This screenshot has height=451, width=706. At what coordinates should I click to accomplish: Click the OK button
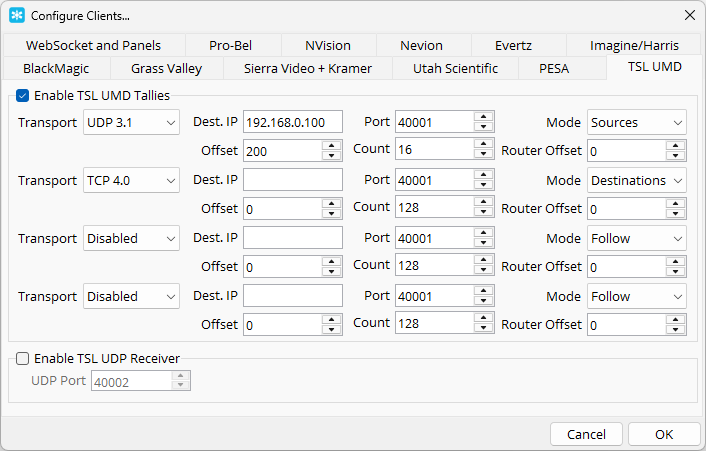[664, 434]
